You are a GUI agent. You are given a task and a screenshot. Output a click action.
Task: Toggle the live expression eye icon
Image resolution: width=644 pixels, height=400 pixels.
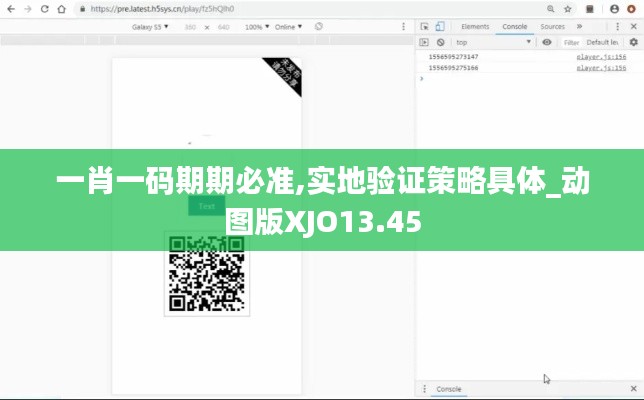[x=547, y=42]
